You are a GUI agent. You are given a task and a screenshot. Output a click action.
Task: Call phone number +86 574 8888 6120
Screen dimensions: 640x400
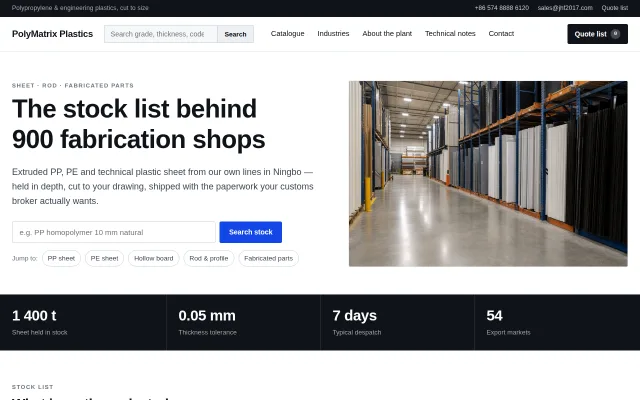[x=502, y=8]
